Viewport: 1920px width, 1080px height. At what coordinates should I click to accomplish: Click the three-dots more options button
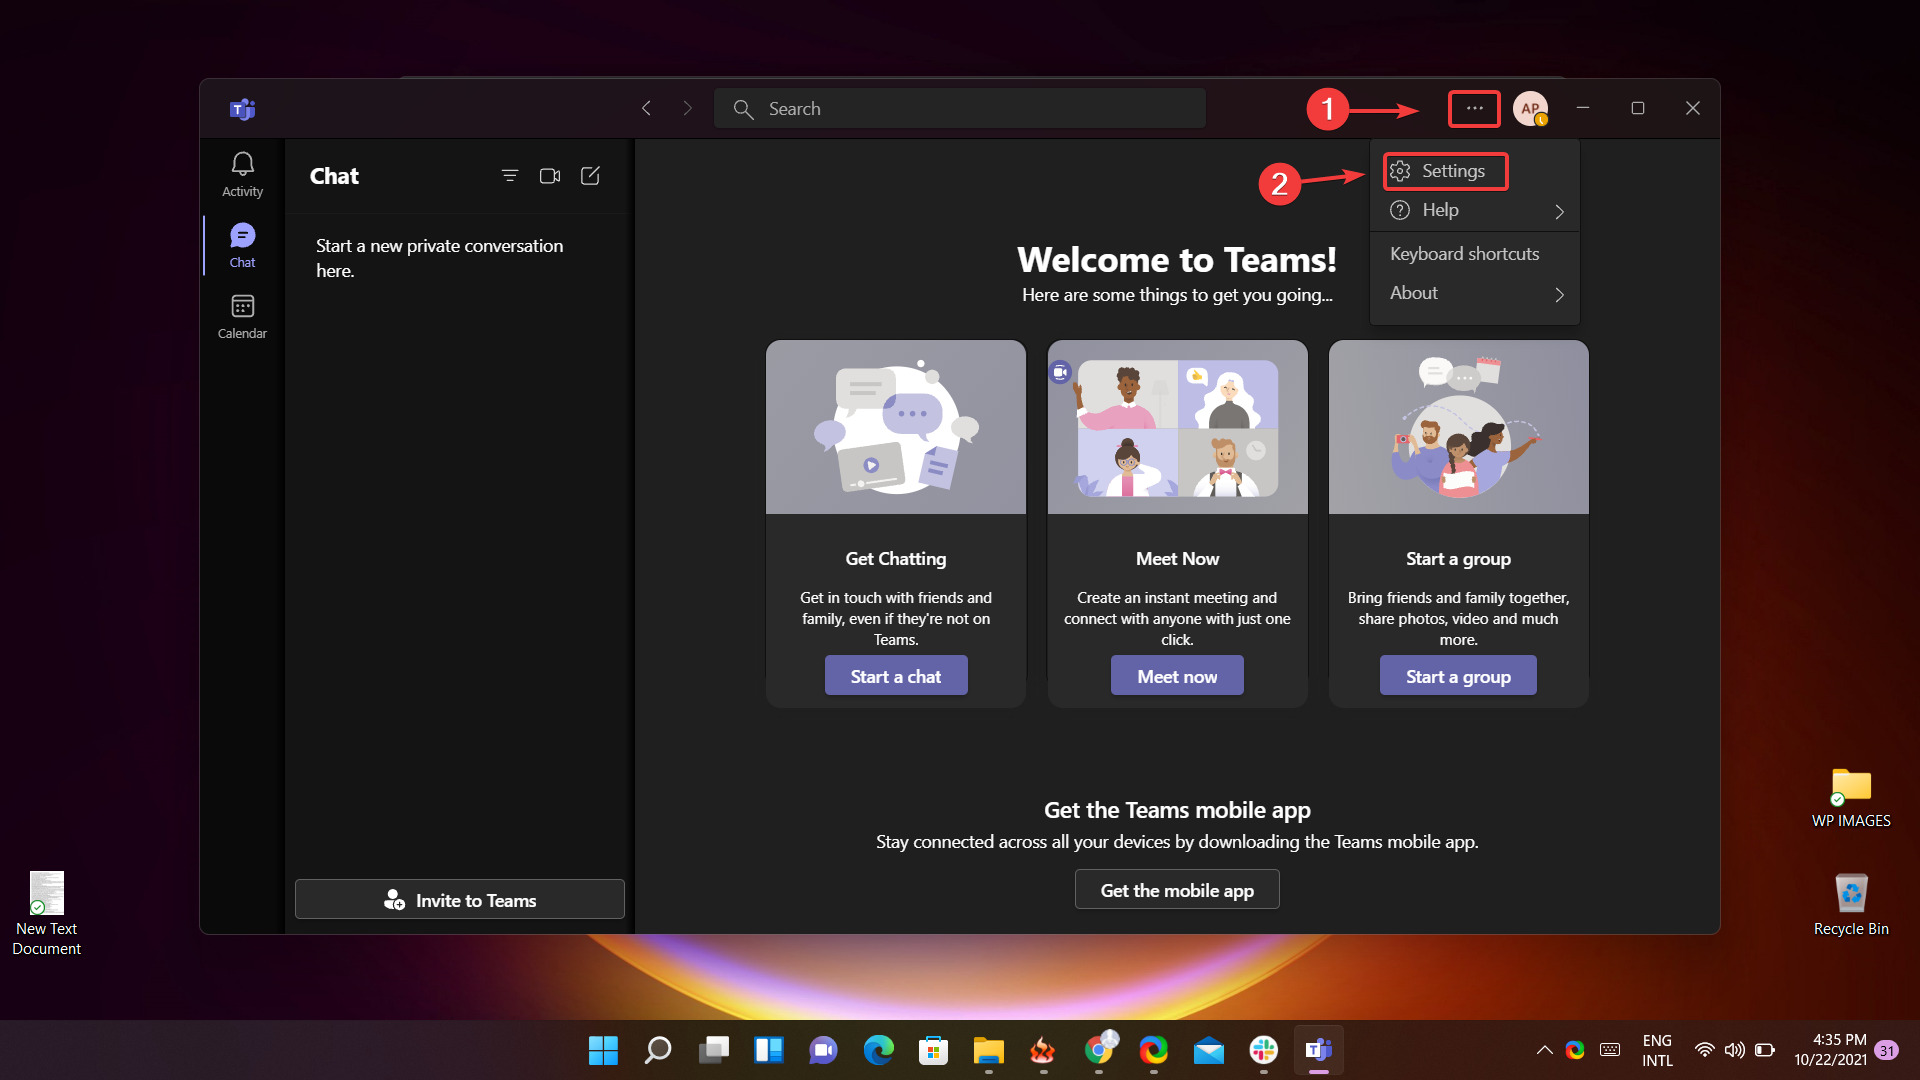[x=1474, y=108]
